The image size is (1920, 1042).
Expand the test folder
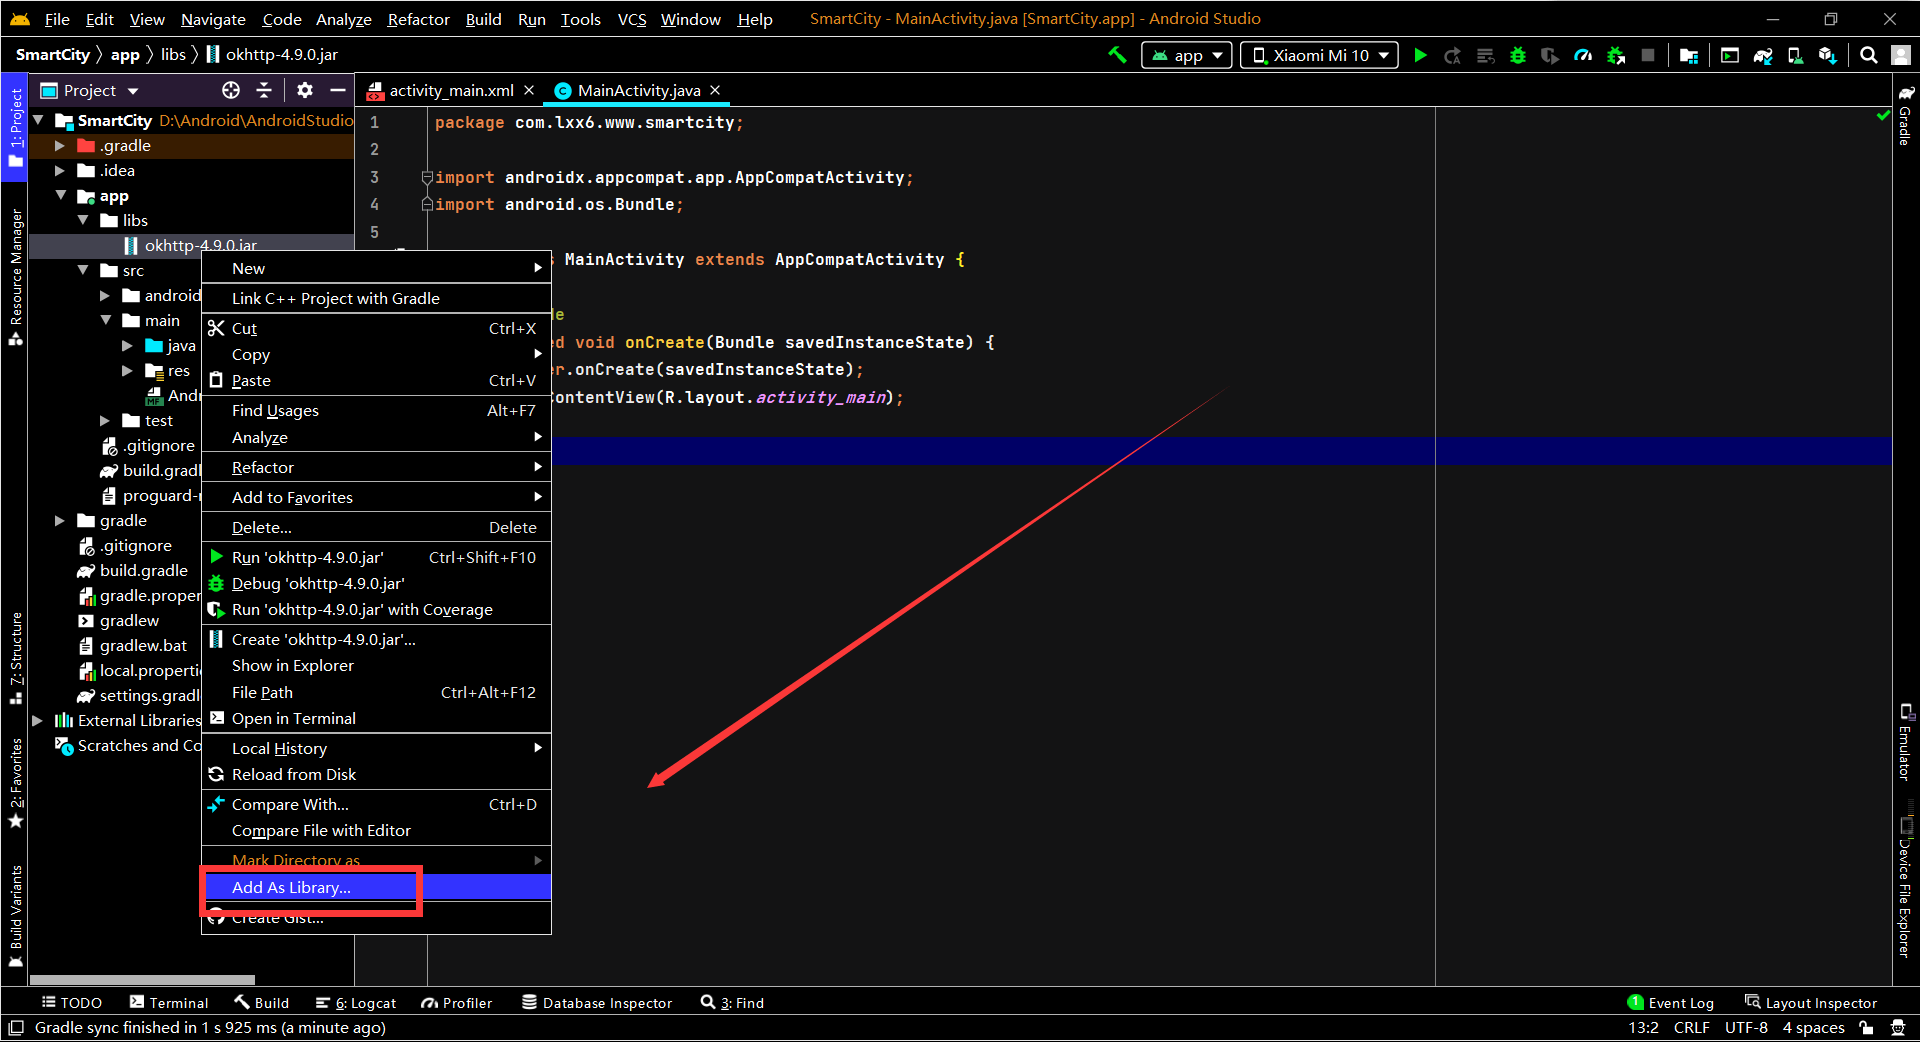(x=105, y=421)
